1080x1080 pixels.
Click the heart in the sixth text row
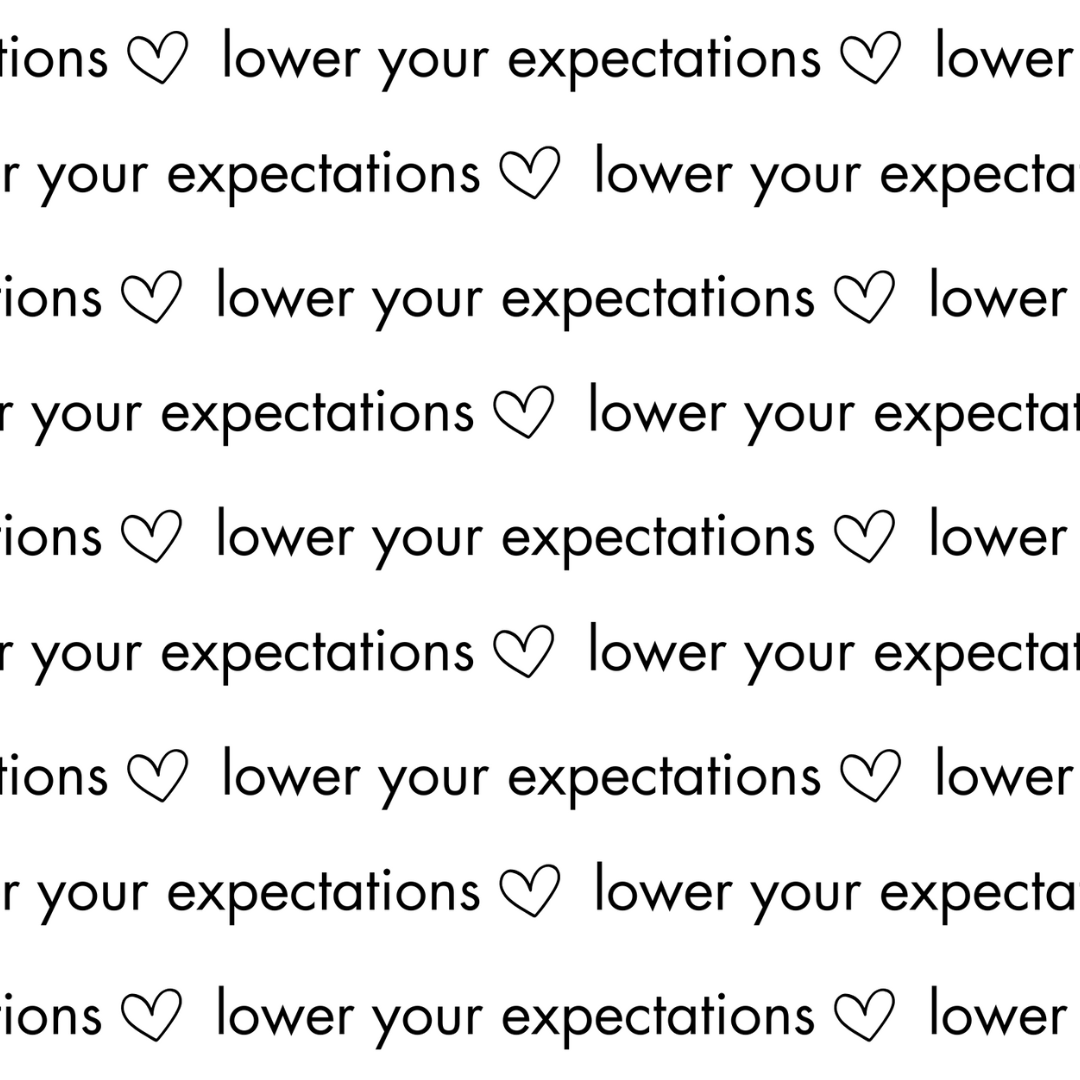[524, 653]
